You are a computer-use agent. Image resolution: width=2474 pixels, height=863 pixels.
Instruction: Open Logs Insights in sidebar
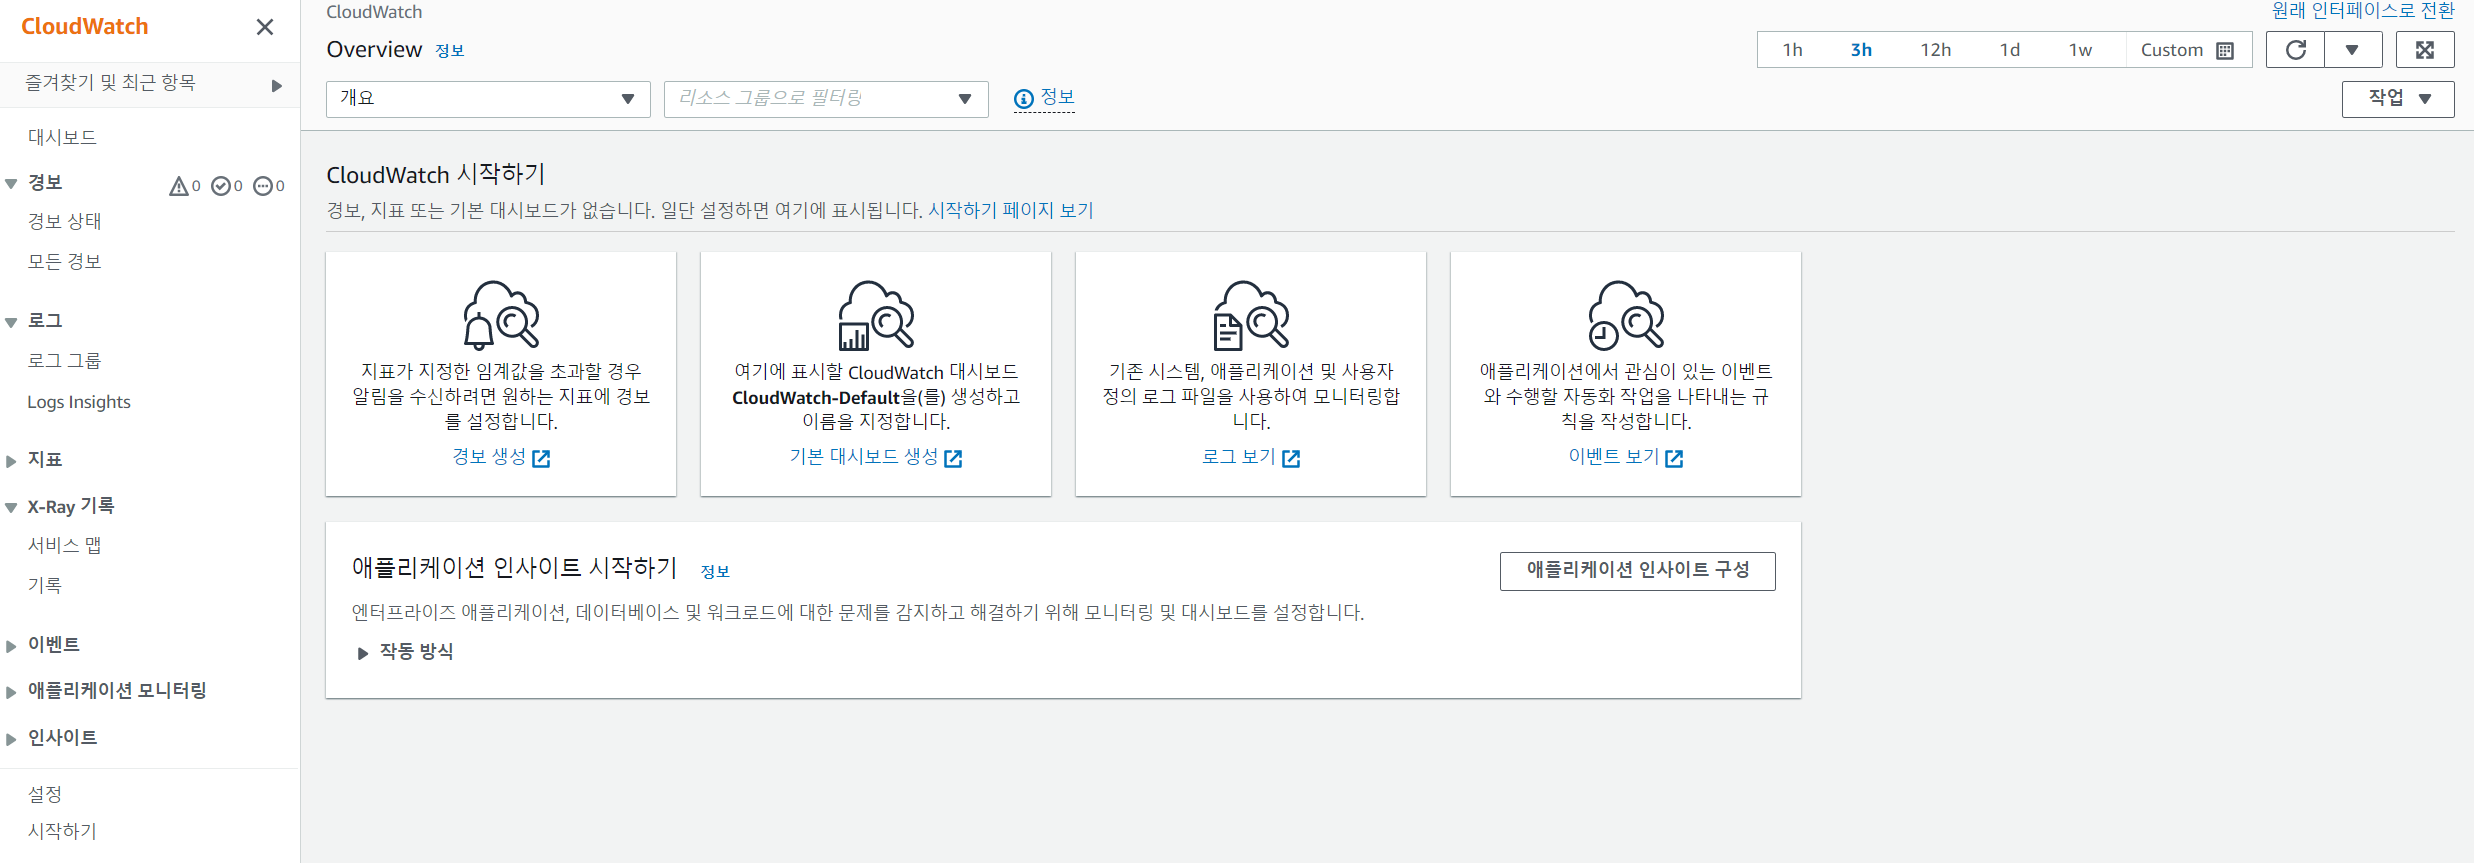pyautogui.click(x=79, y=402)
